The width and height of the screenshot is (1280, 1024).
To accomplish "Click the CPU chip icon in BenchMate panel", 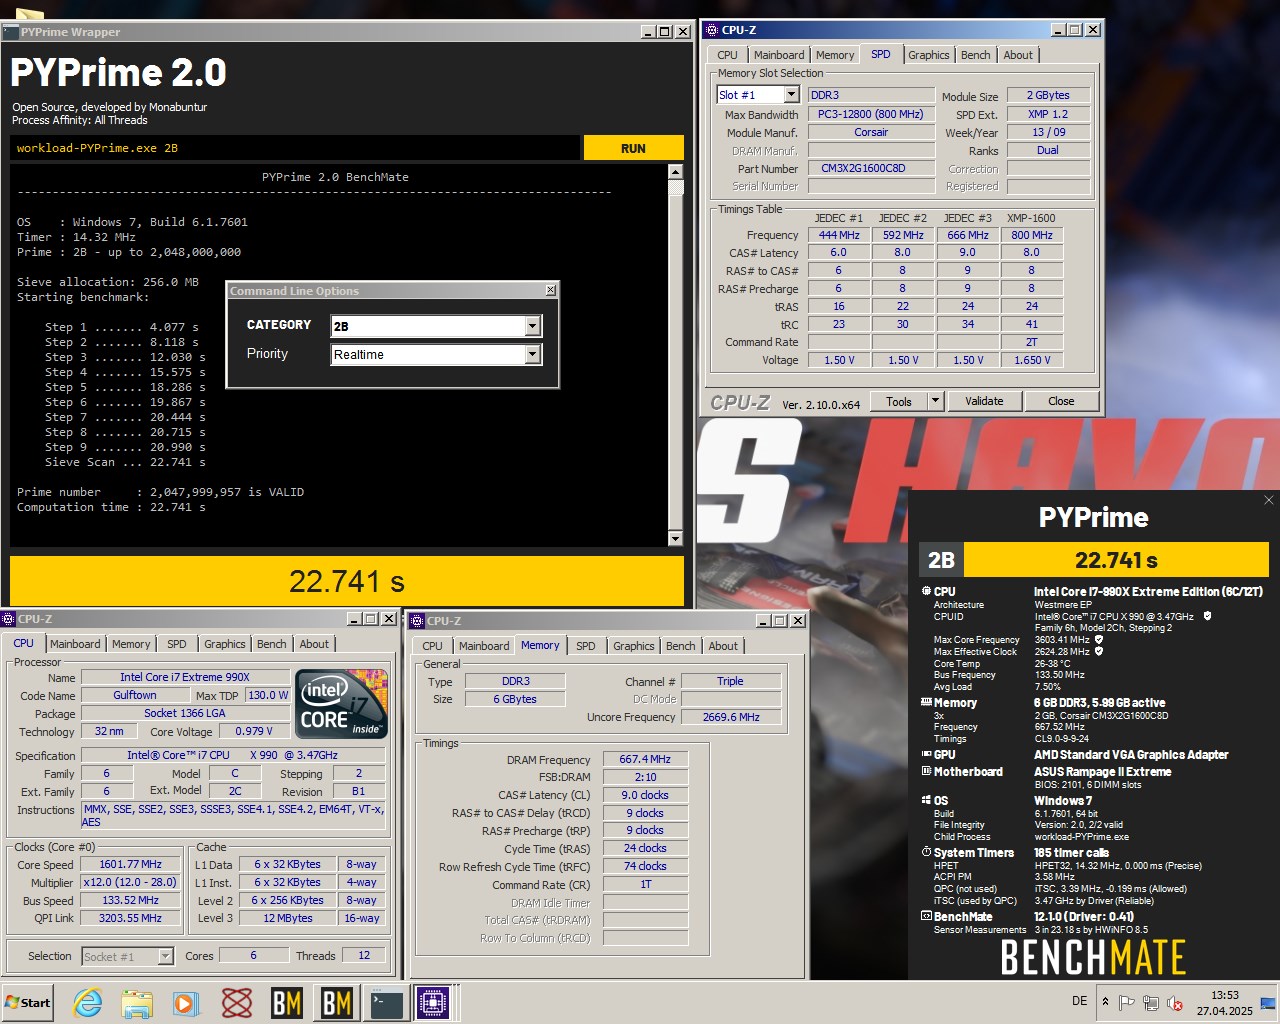I will (926, 591).
